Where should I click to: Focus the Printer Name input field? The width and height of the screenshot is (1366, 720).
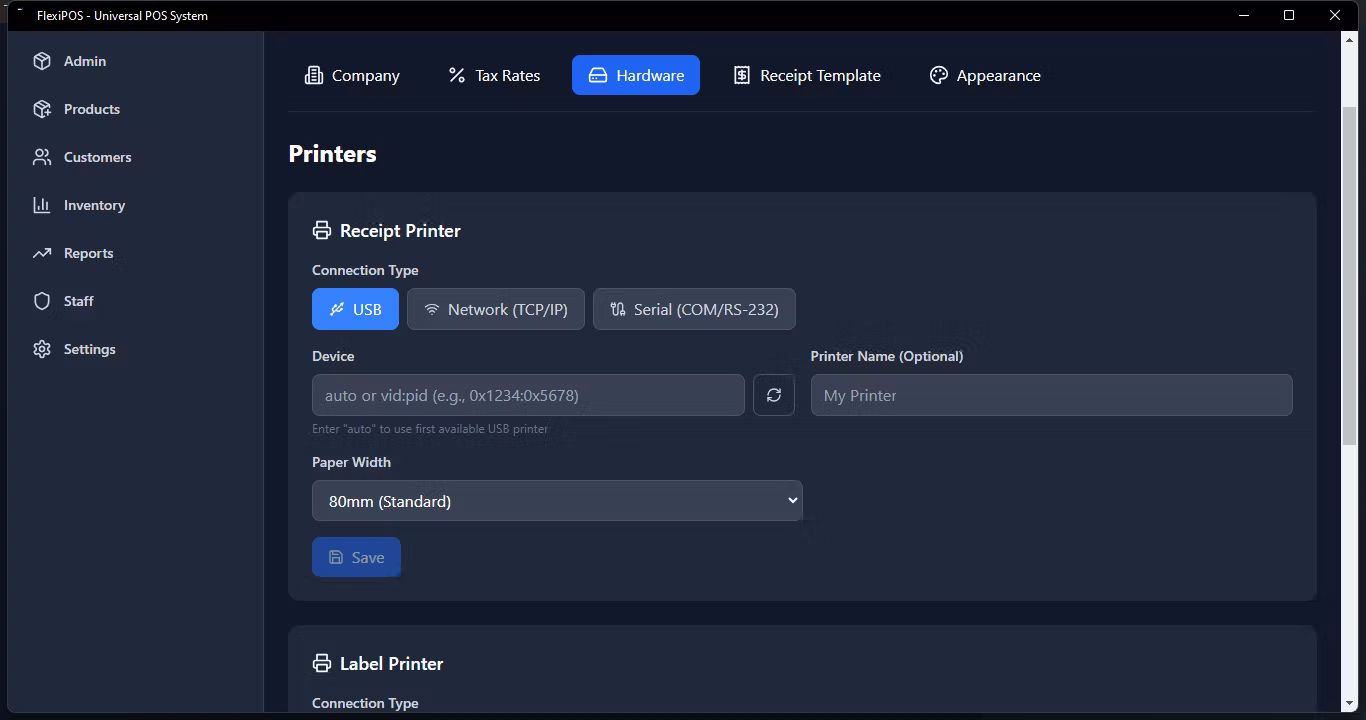[1051, 395]
